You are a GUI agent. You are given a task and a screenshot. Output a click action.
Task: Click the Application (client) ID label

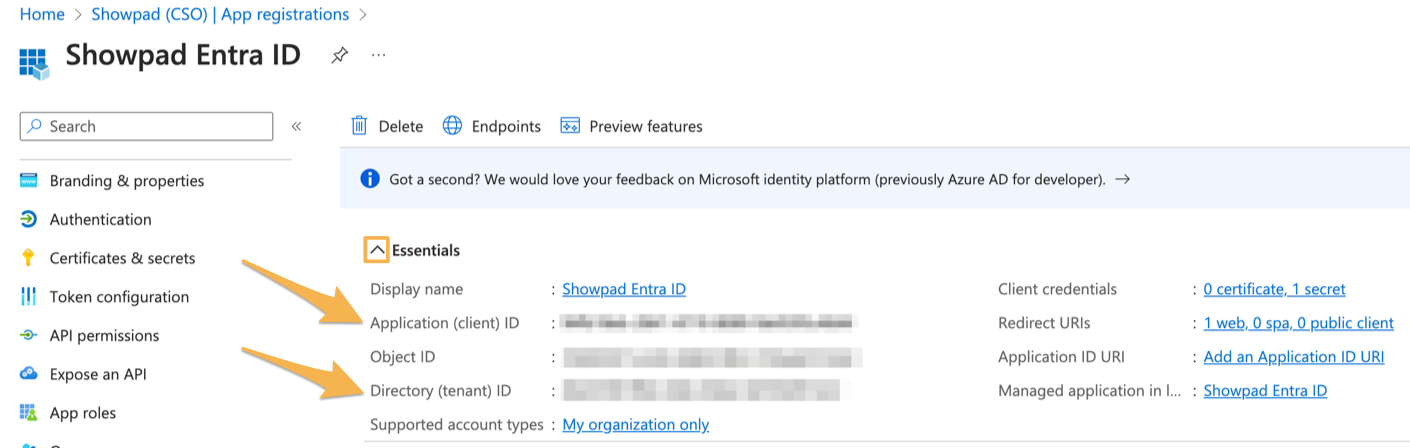[445, 323]
